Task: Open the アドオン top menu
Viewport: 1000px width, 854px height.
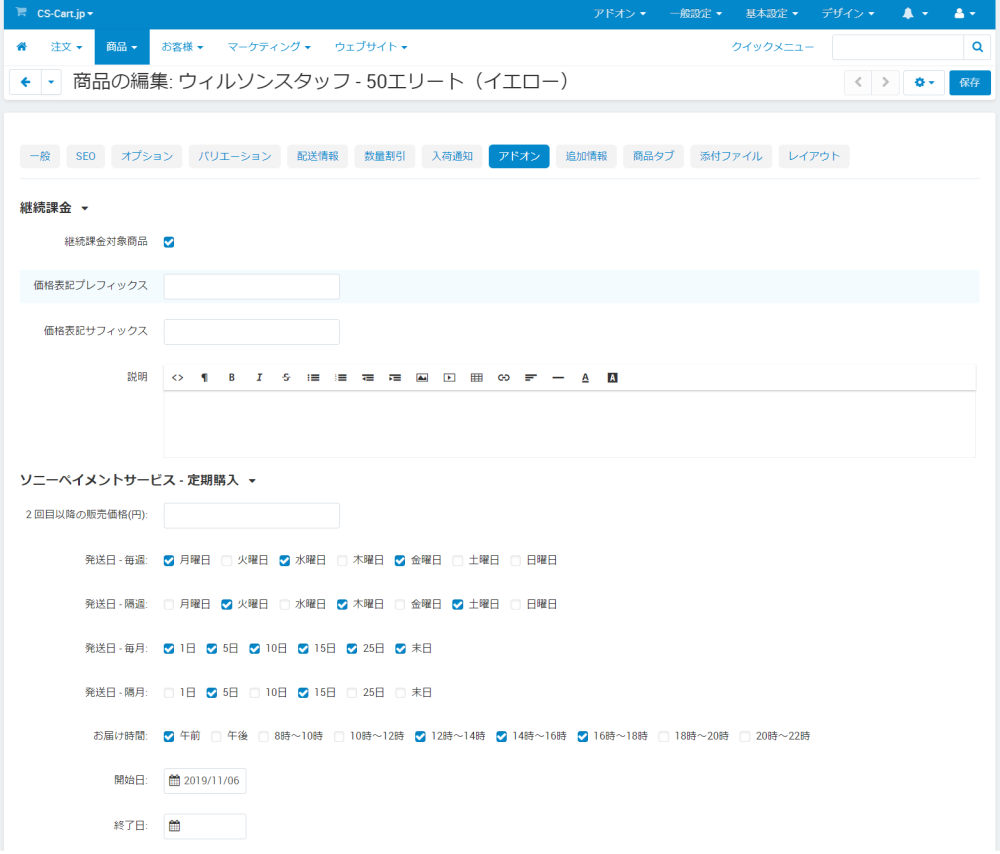Action: point(619,13)
